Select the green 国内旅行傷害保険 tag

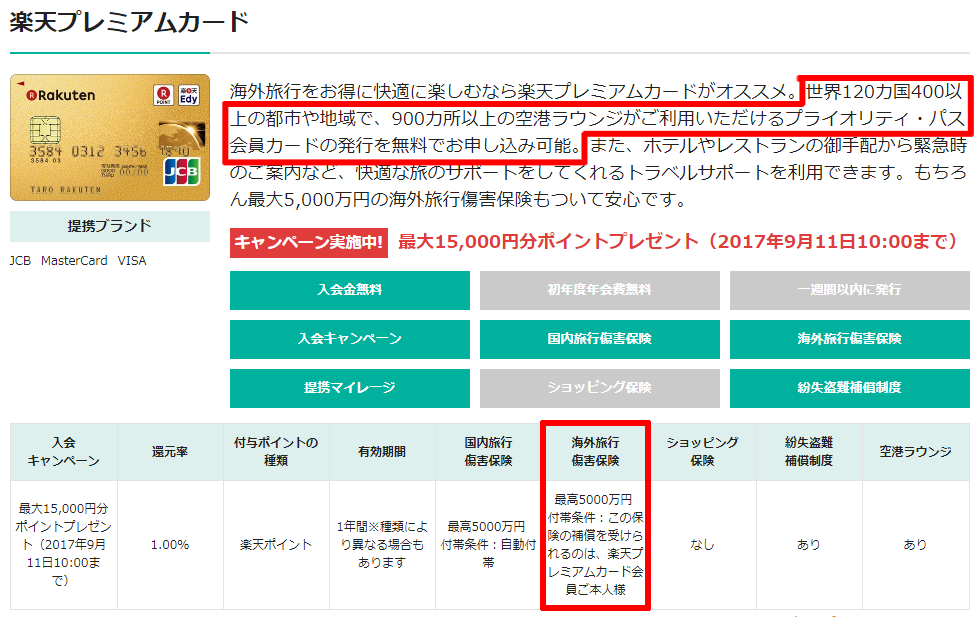point(599,339)
